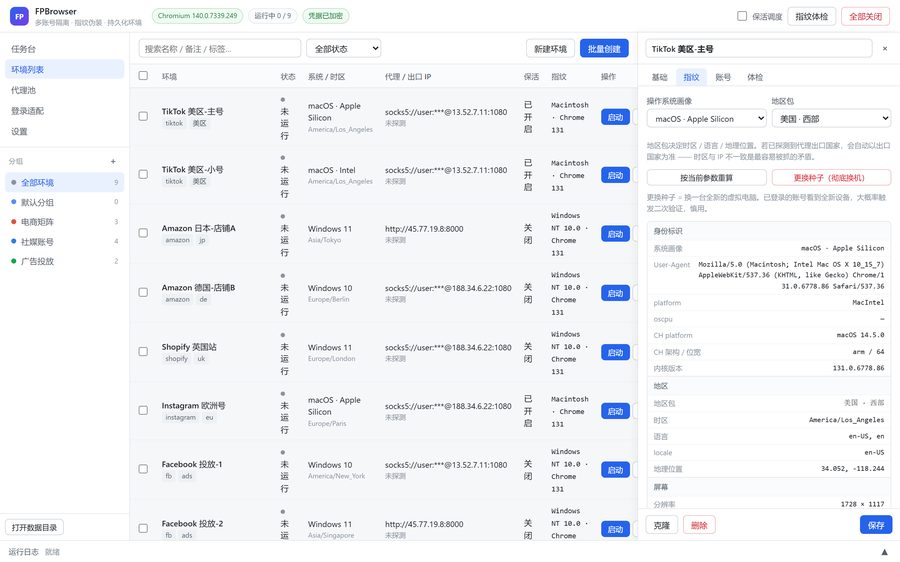900x562 pixels.
Task: Click the Facebook 投放-2 environment name
Action: (192, 524)
